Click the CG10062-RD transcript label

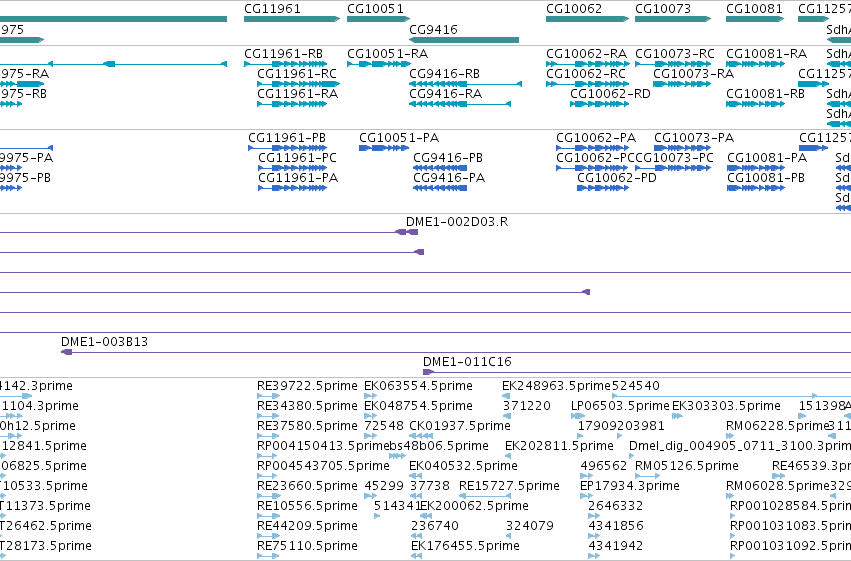610,94
